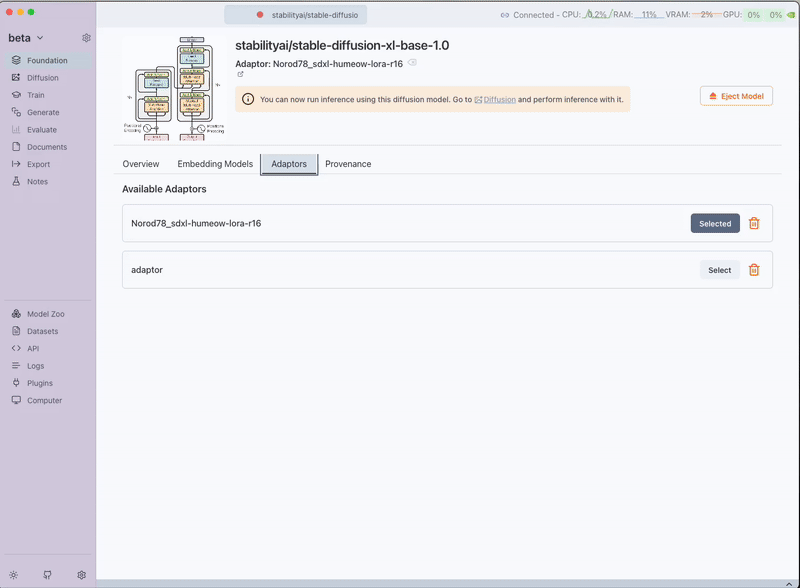This screenshot has height=588, width=800.
Task: Open external link icon under adaptor name
Action: click(240, 74)
